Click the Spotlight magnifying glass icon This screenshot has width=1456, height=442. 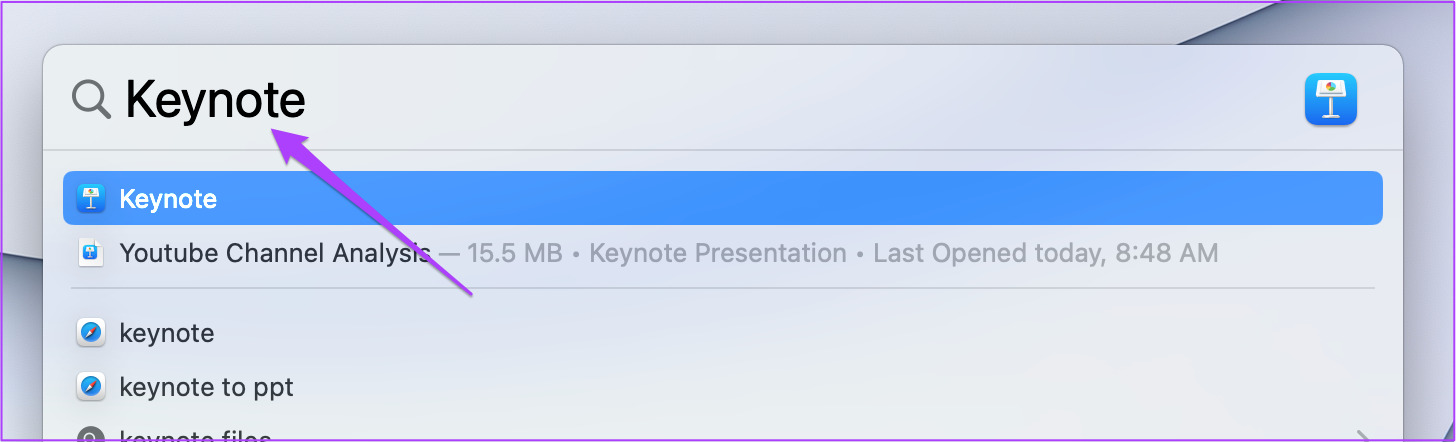91,100
